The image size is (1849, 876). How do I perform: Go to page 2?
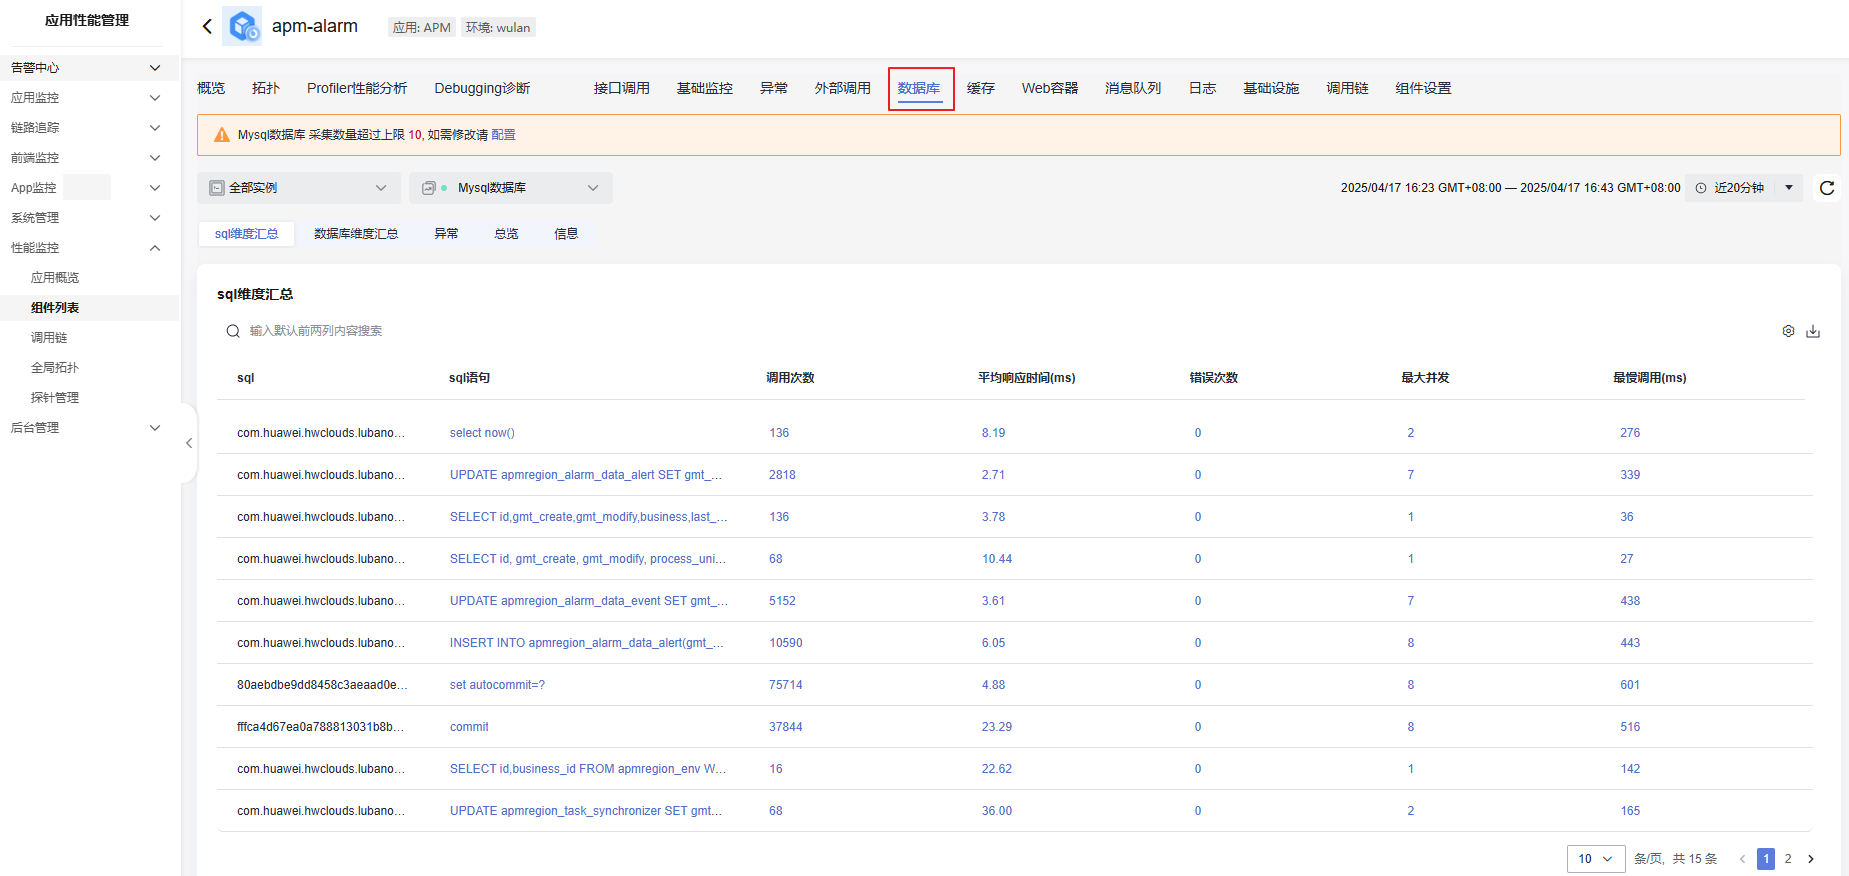(1788, 859)
